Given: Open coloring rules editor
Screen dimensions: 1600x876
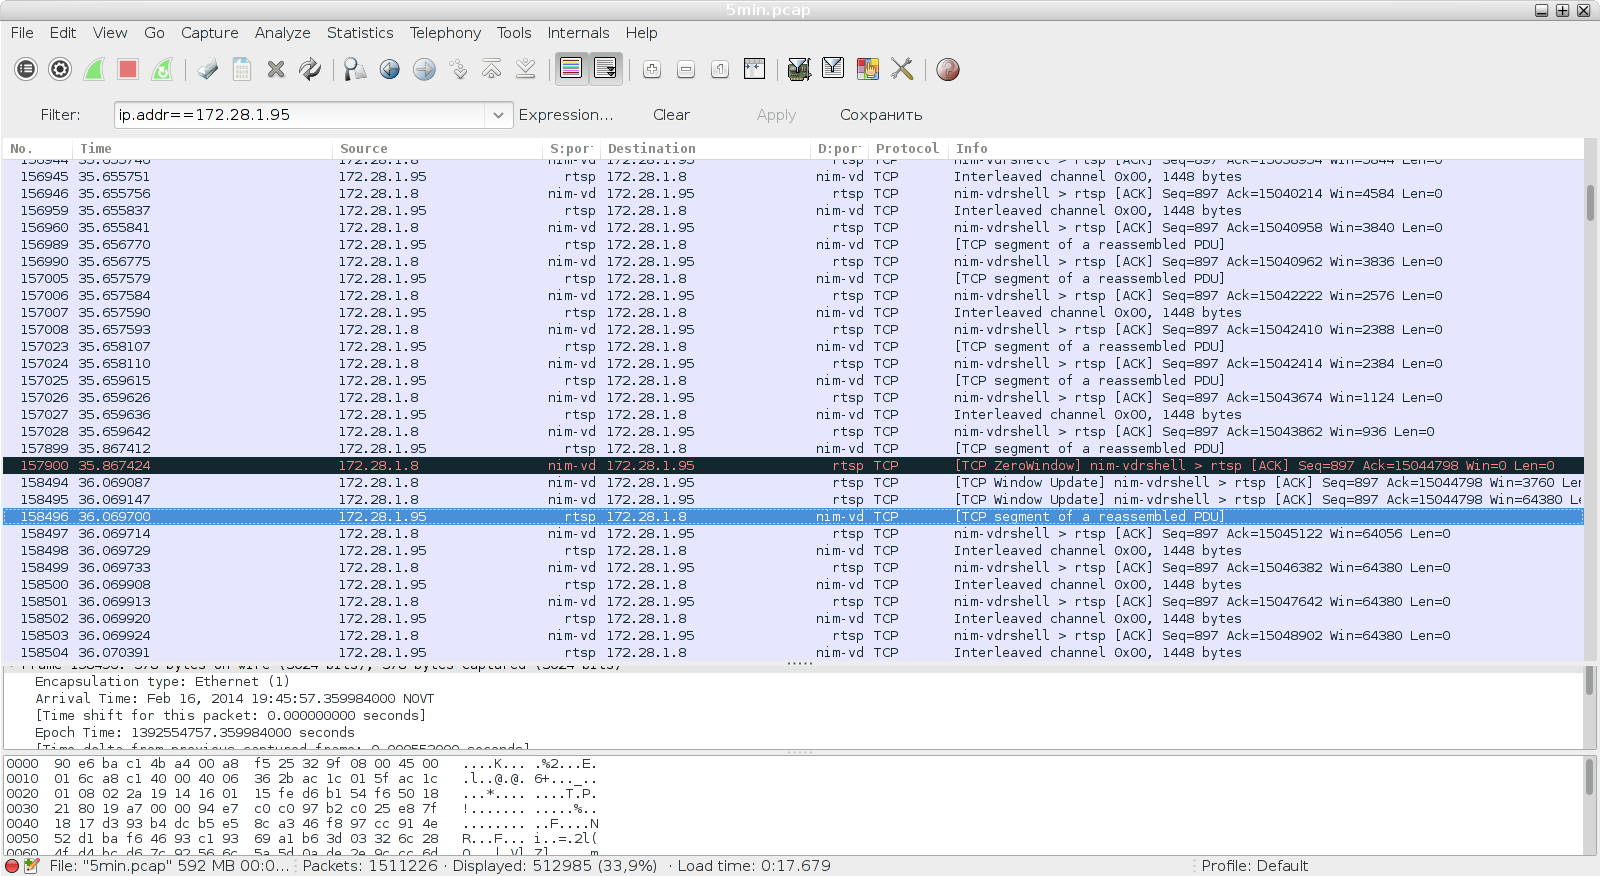Looking at the screenshot, I should click(868, 69).
